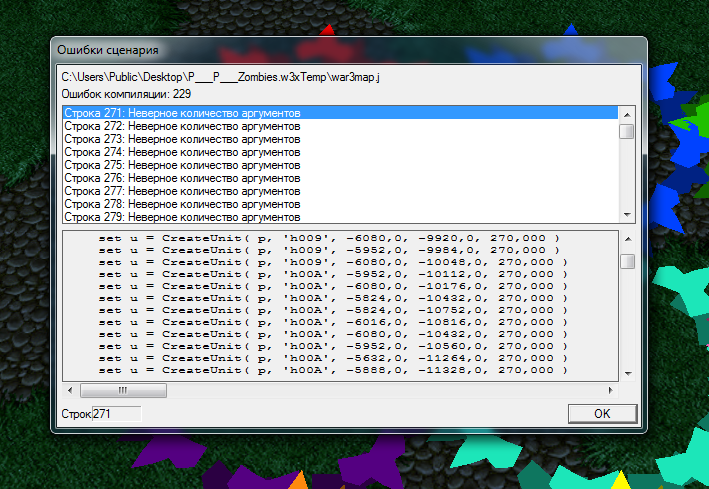The image size is (709, 489).
Task: Click code line with -5824,0, -10752,0
Action: pos(333,310)
